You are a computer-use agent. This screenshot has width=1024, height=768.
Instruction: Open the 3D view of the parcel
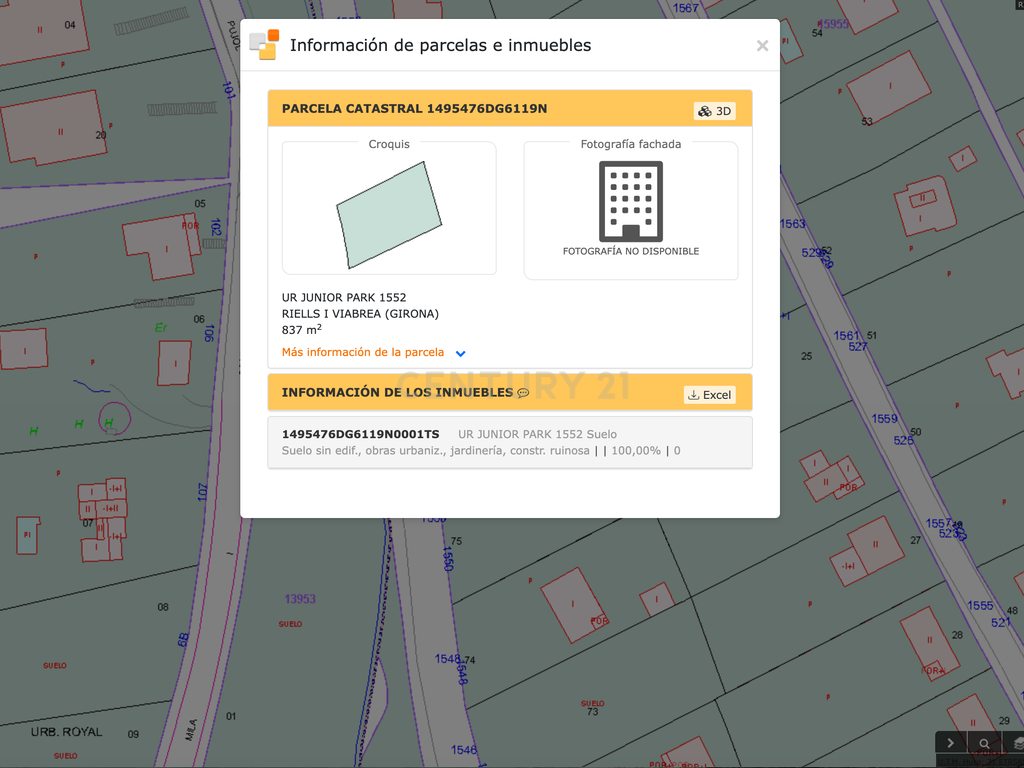point(714,111)
